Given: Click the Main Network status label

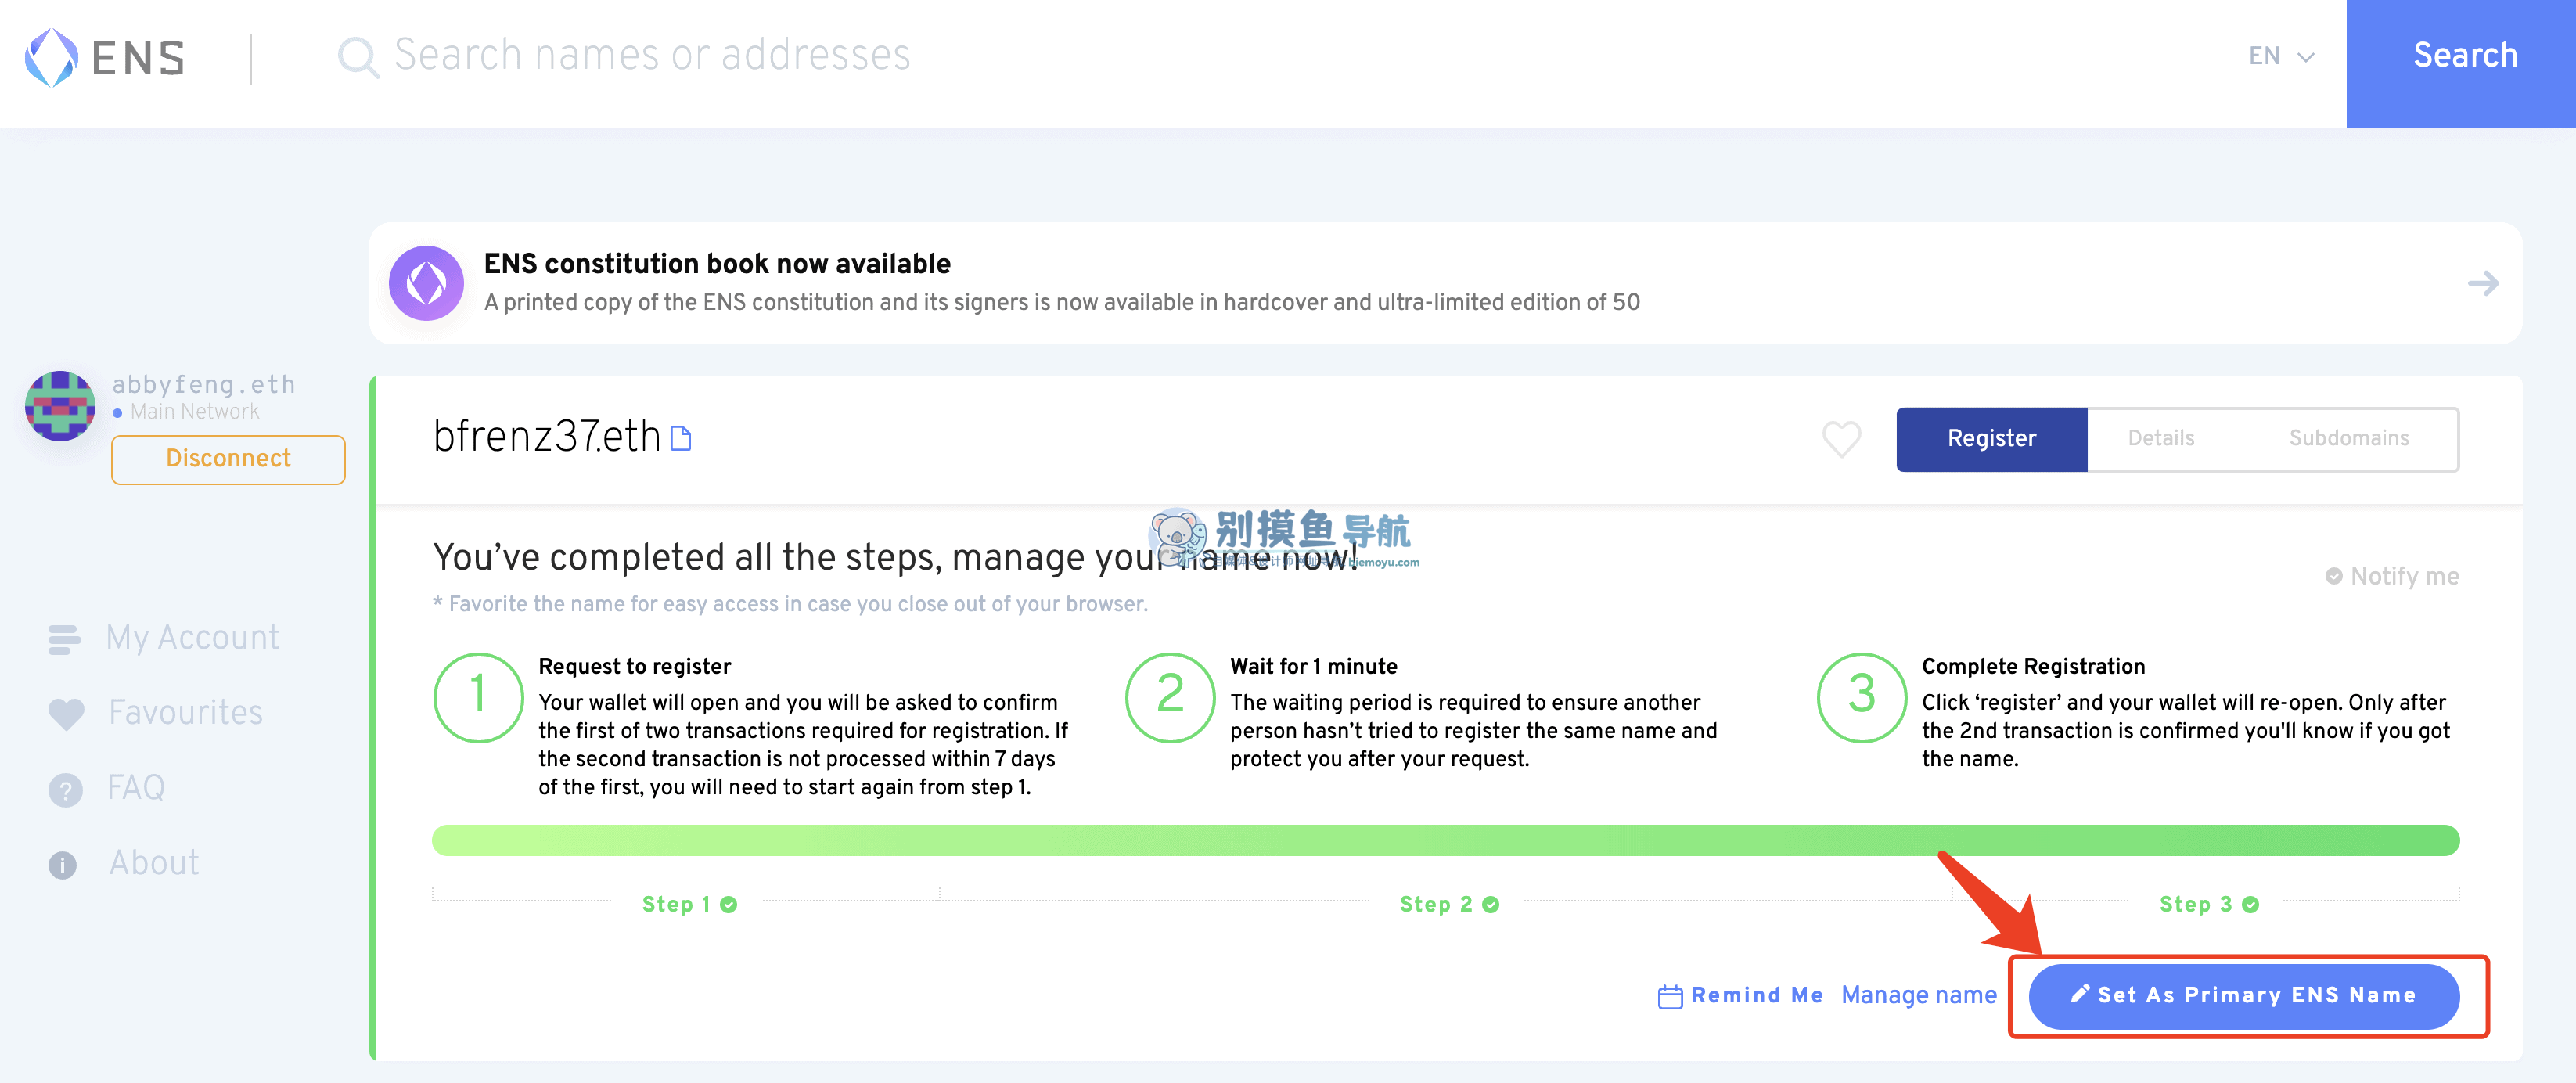Looking at the screenshot, I should 194,412.
